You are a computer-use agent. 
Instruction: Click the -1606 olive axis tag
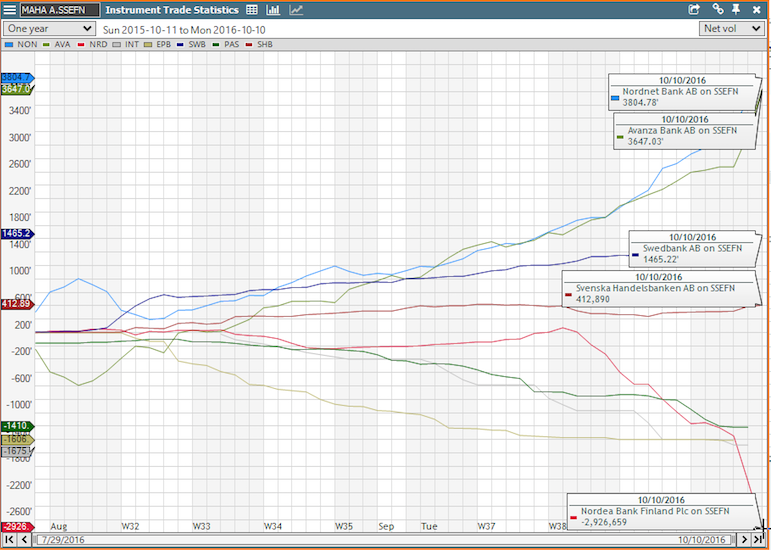coord(17,438)
